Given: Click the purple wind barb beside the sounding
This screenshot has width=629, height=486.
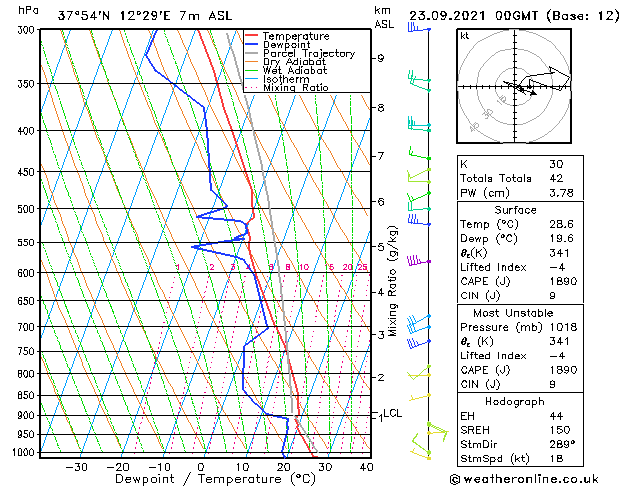Looking at the screenshot, I should pyautogui.click(x=418, y=260).
